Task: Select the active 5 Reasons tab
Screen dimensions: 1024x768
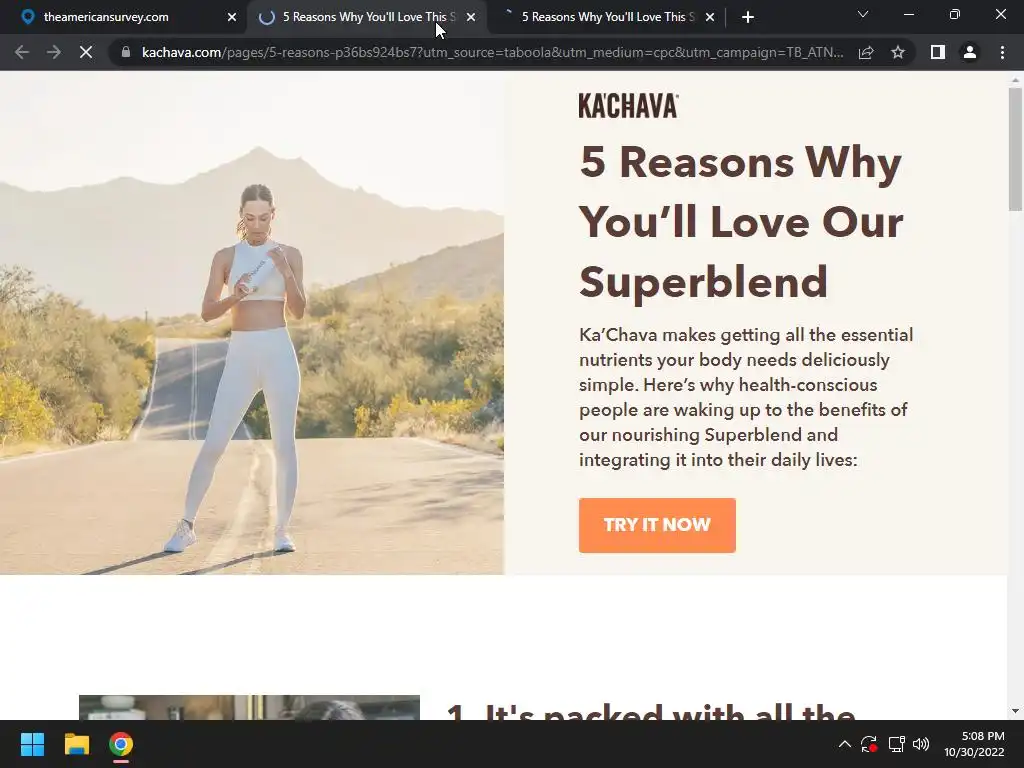Action: tap(367, 17)
